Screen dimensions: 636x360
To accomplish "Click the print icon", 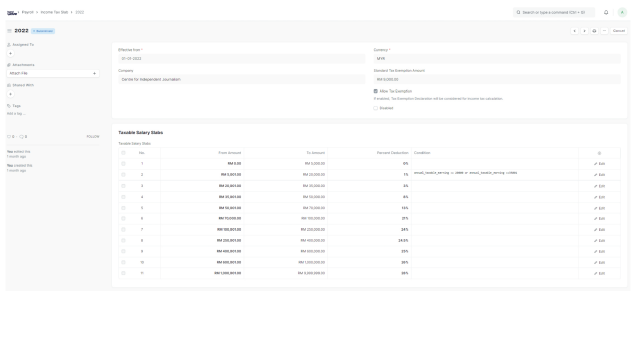I will pyautogui.click(x=594, y=31).
